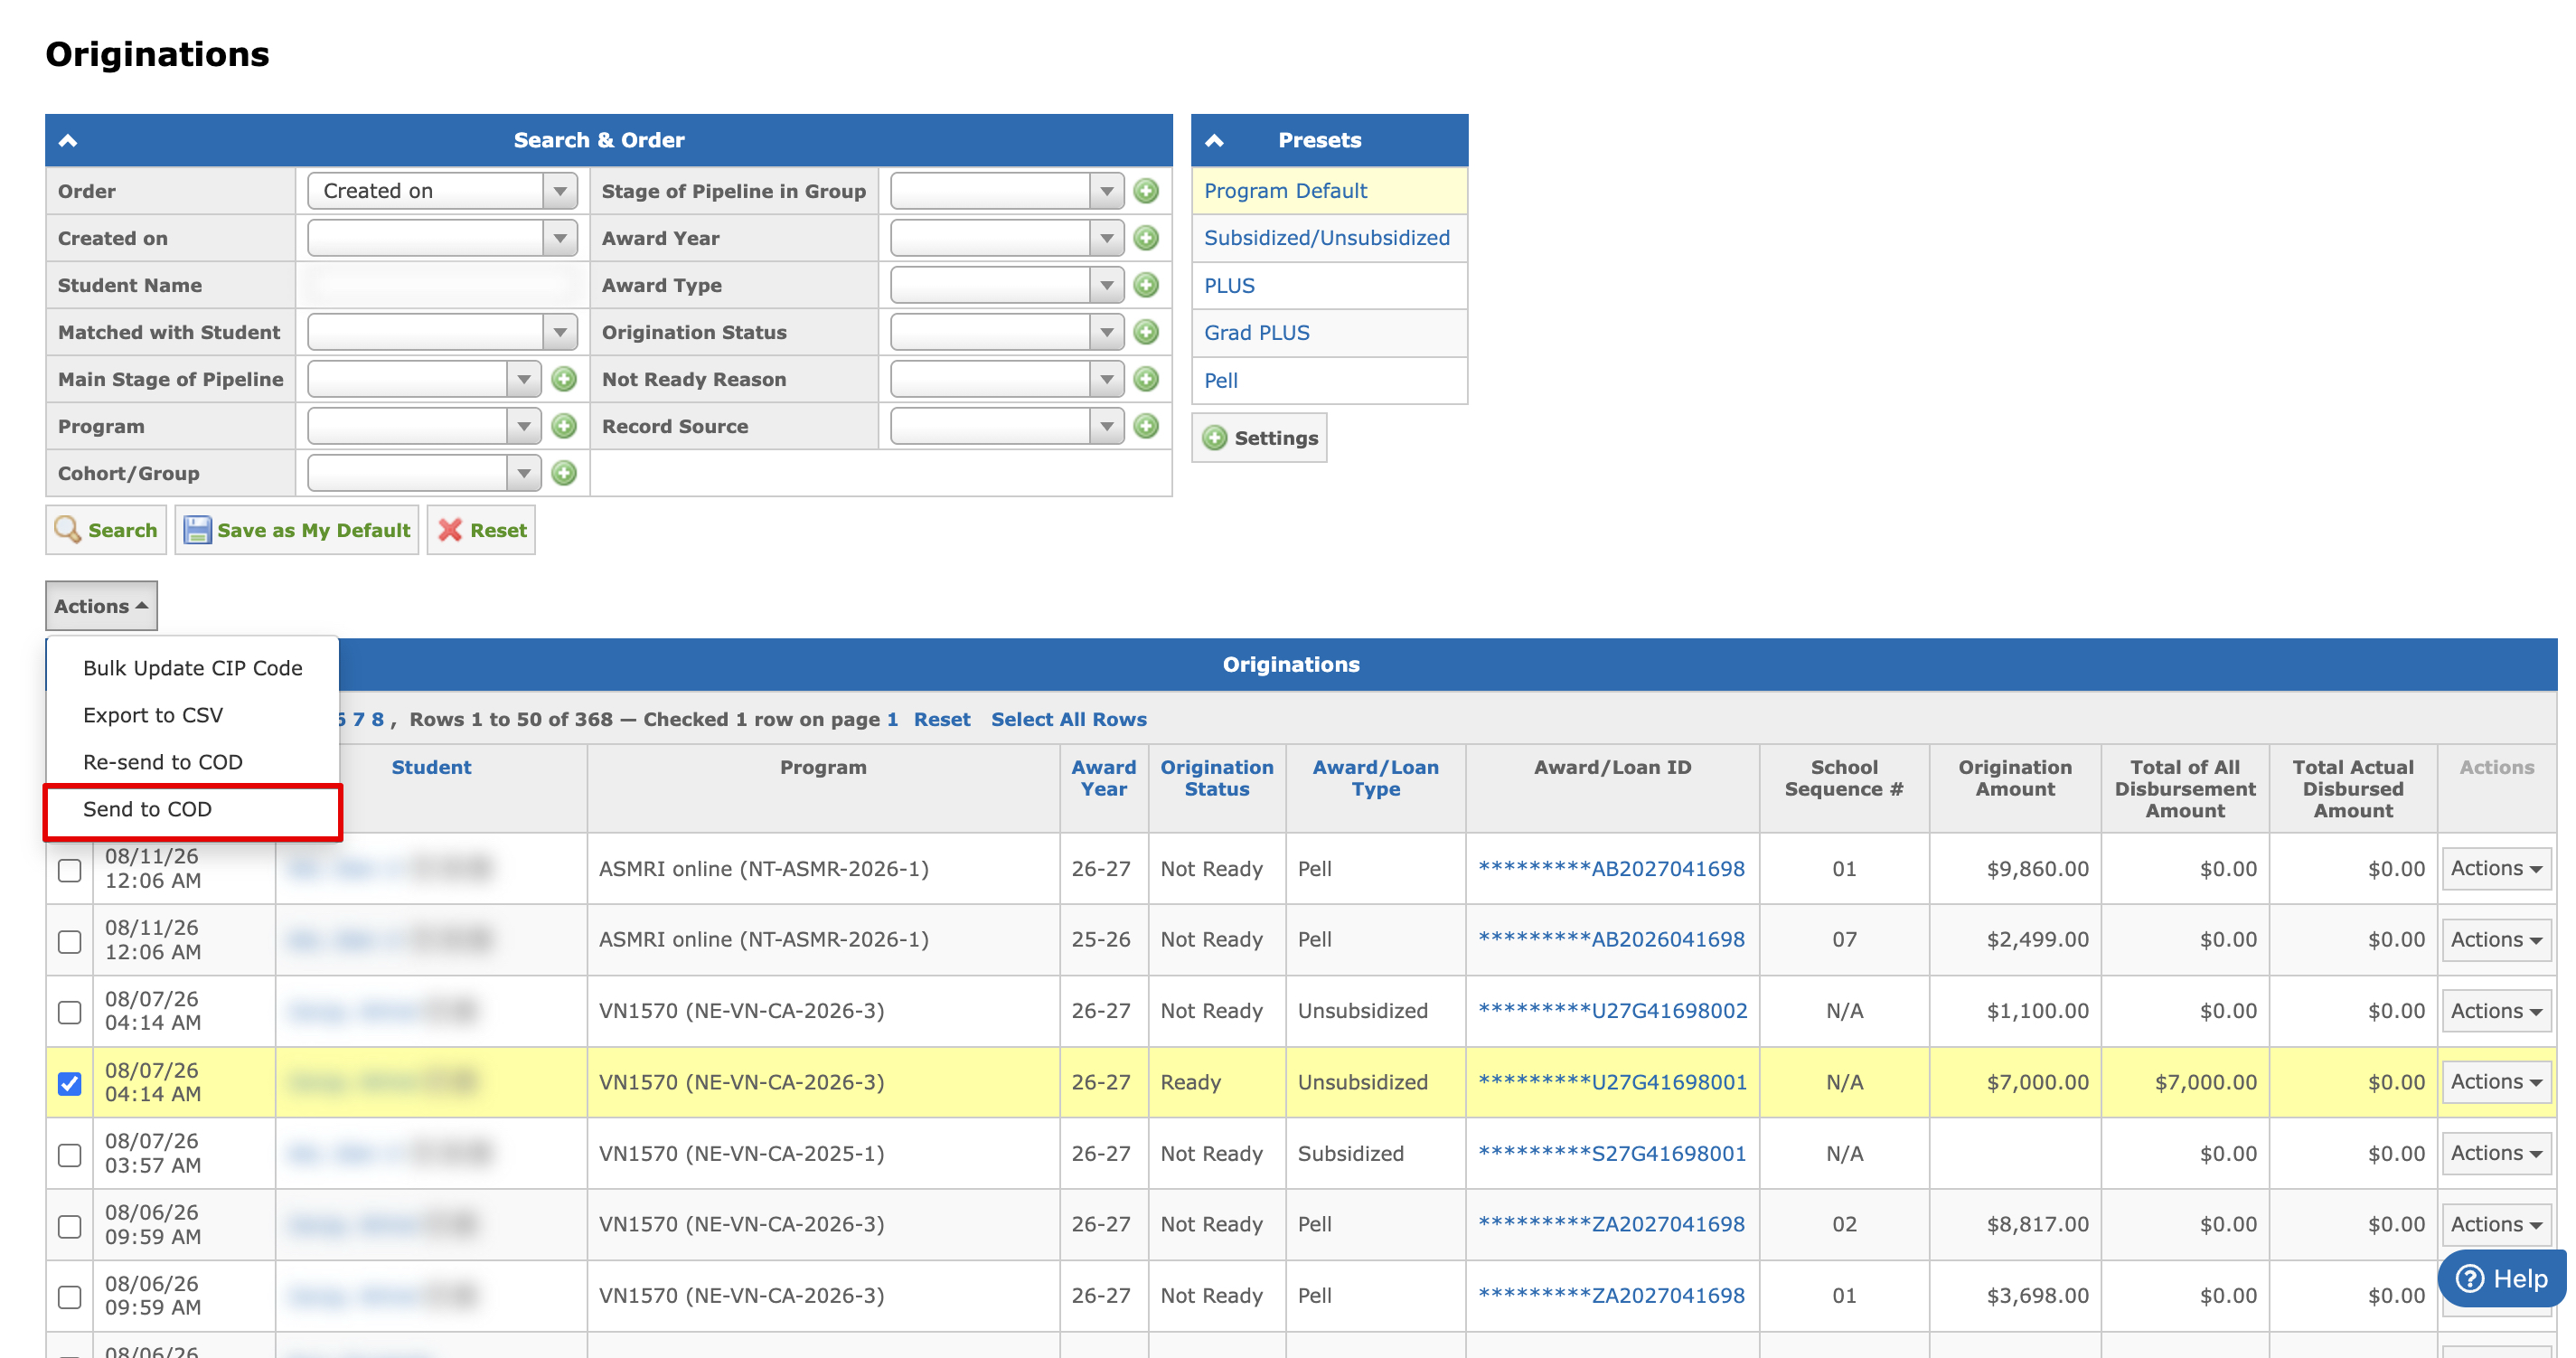Viewport: 2576px width, 1358px height.
Task: Click the Save as My Default button
Action: pyautogui.click(x=297, y=530)
